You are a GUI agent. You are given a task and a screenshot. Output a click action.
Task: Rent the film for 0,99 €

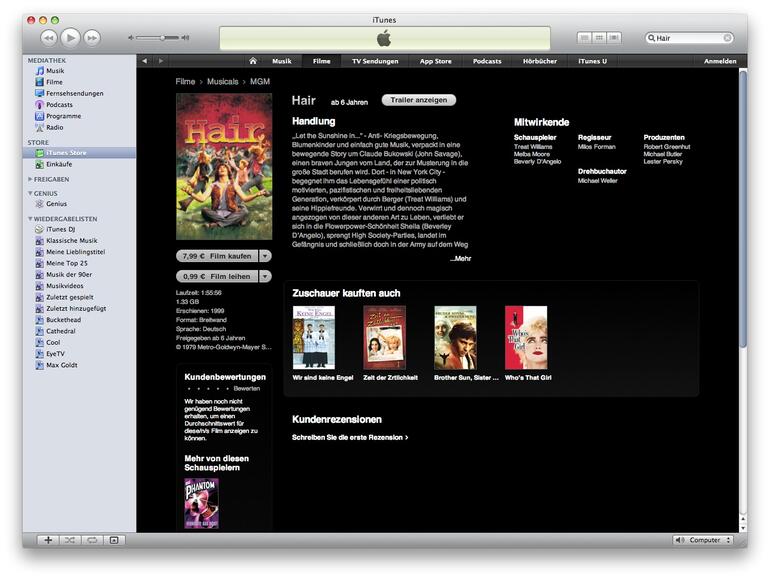(217, 276)
